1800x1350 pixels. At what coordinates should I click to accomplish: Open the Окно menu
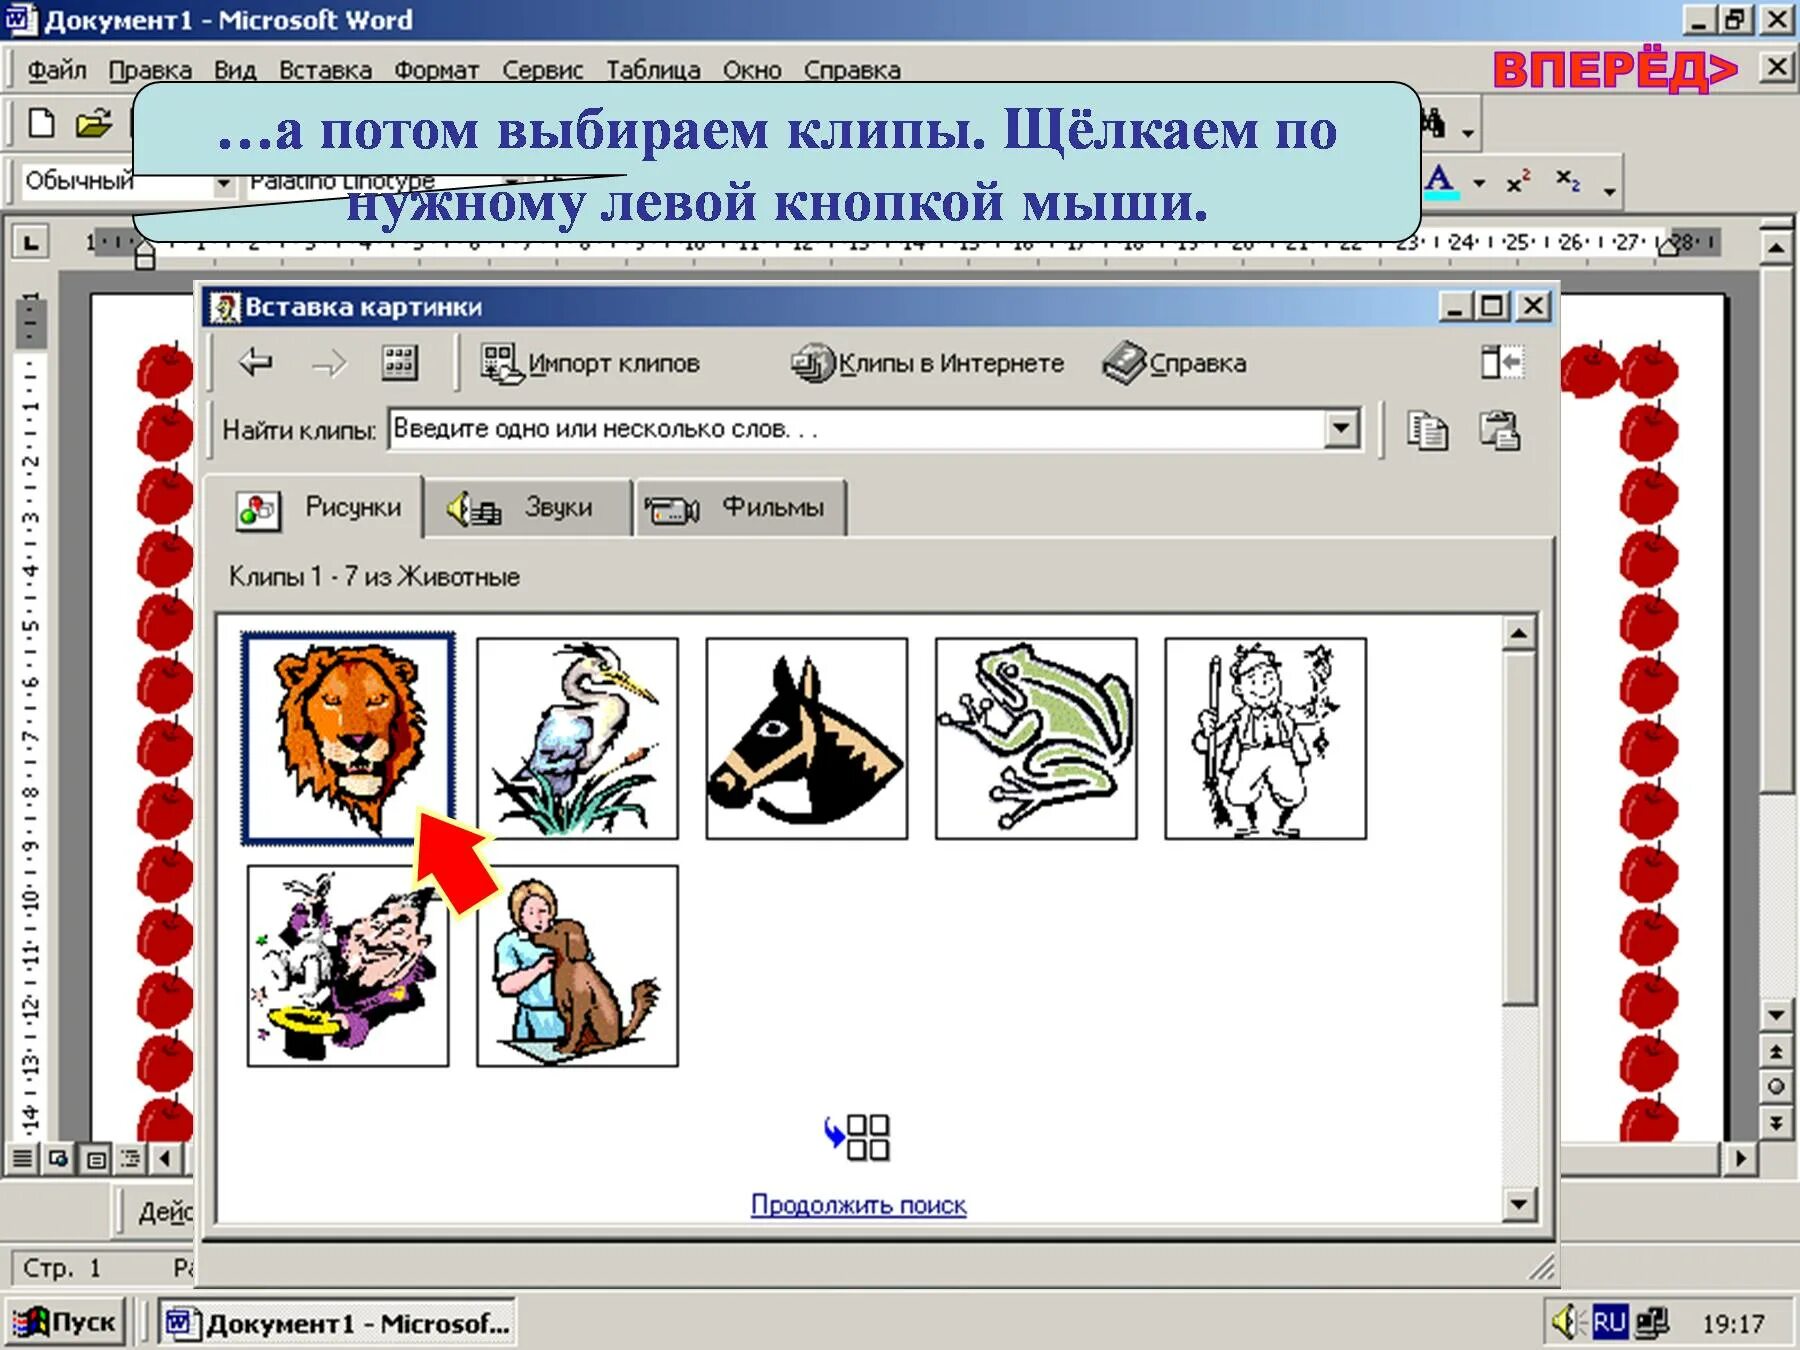(752, 70)
